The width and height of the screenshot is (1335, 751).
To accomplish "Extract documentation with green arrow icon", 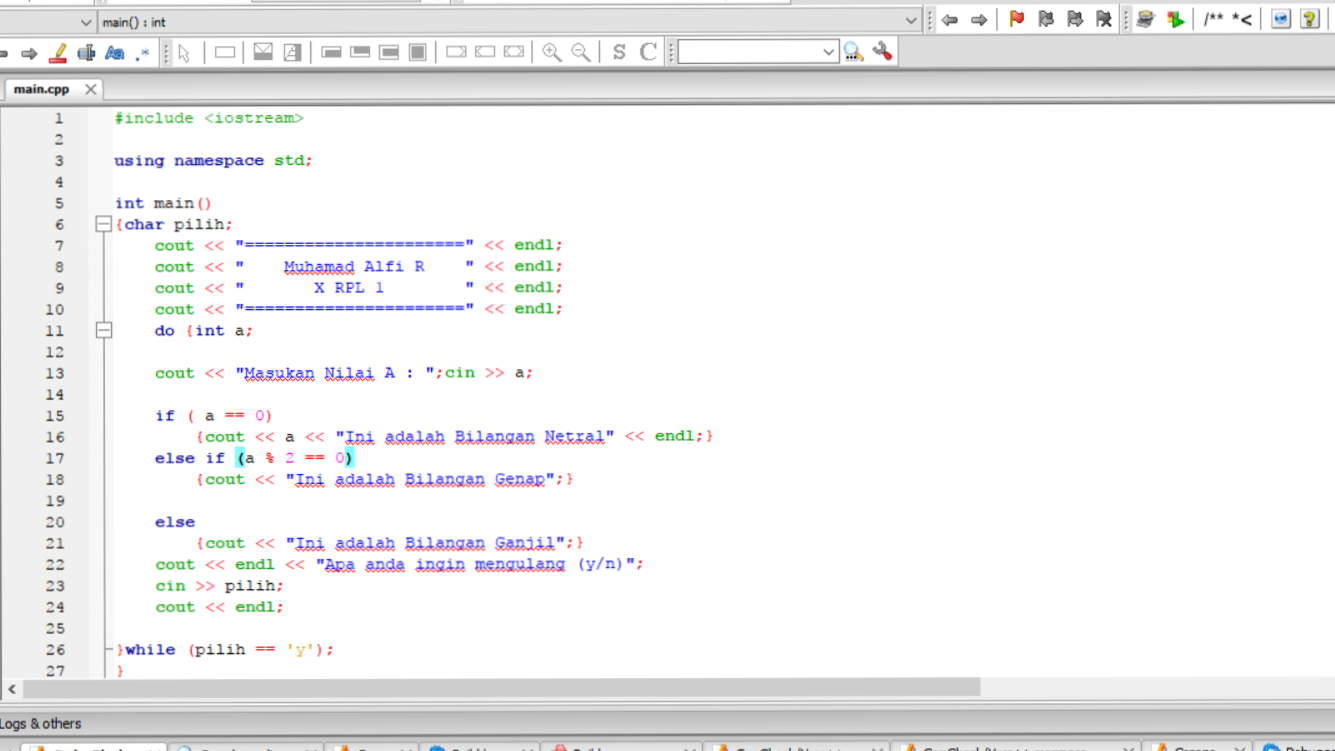I will (1175, 19).
